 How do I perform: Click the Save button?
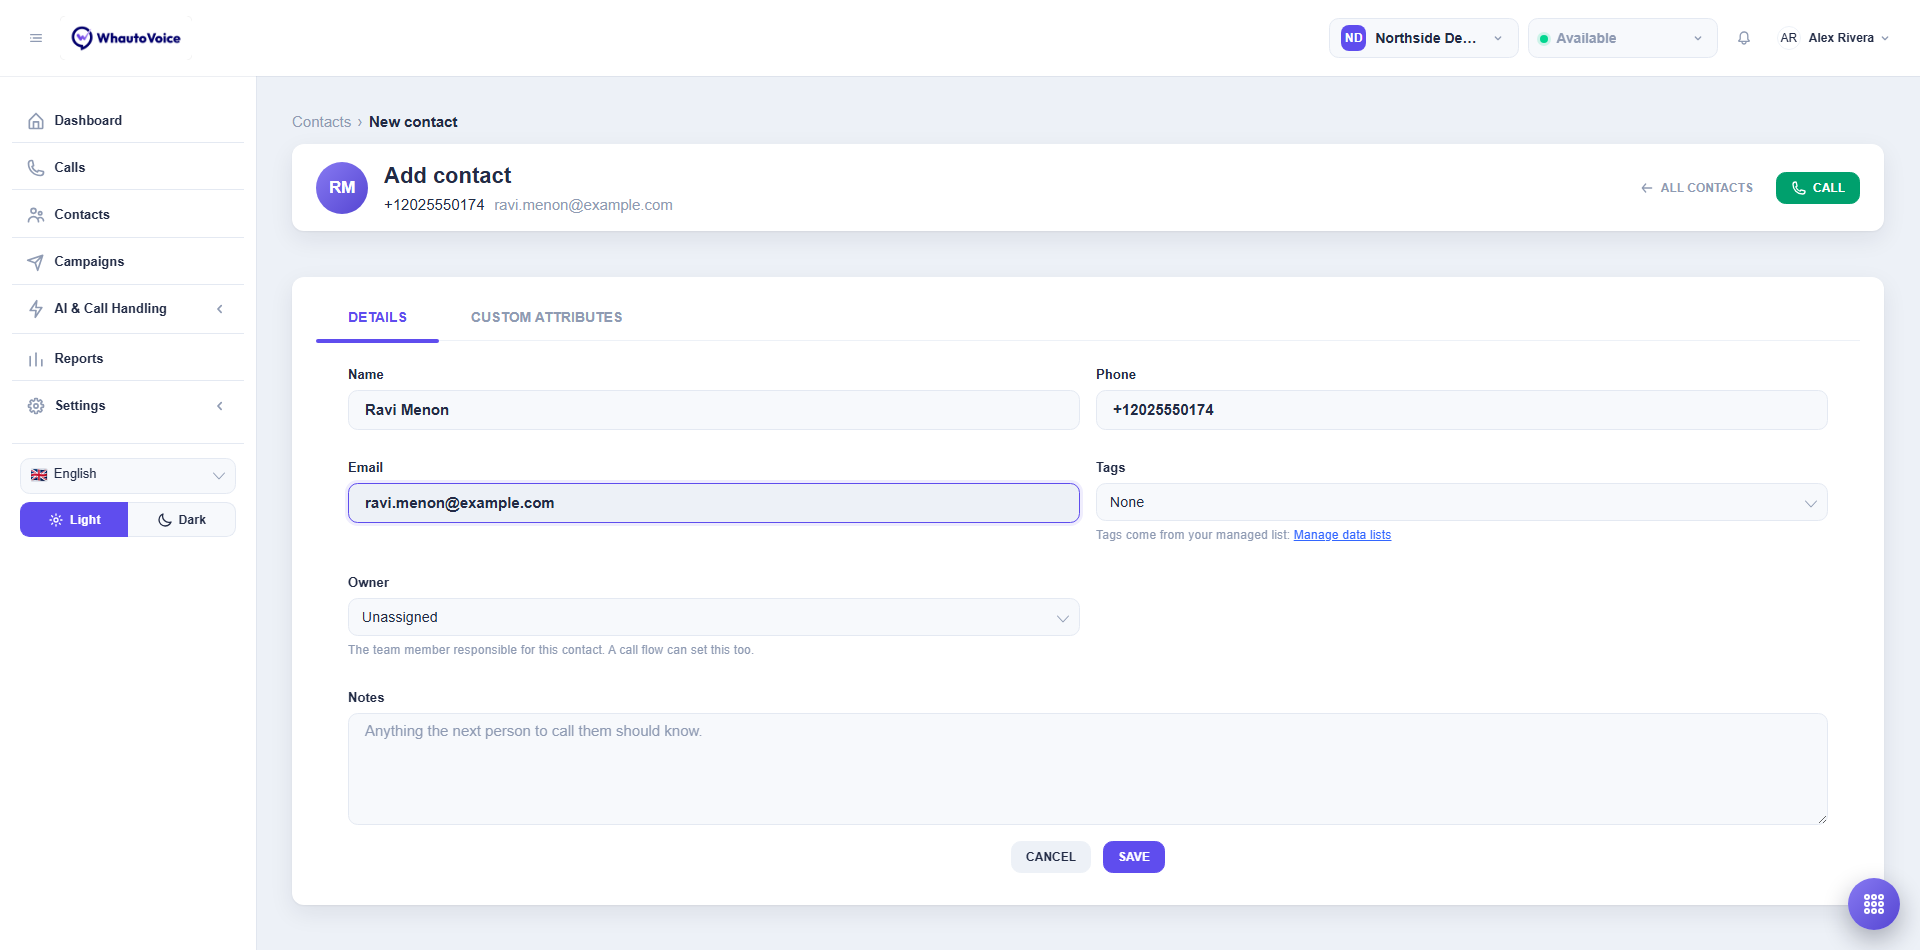pos(1133,857)
